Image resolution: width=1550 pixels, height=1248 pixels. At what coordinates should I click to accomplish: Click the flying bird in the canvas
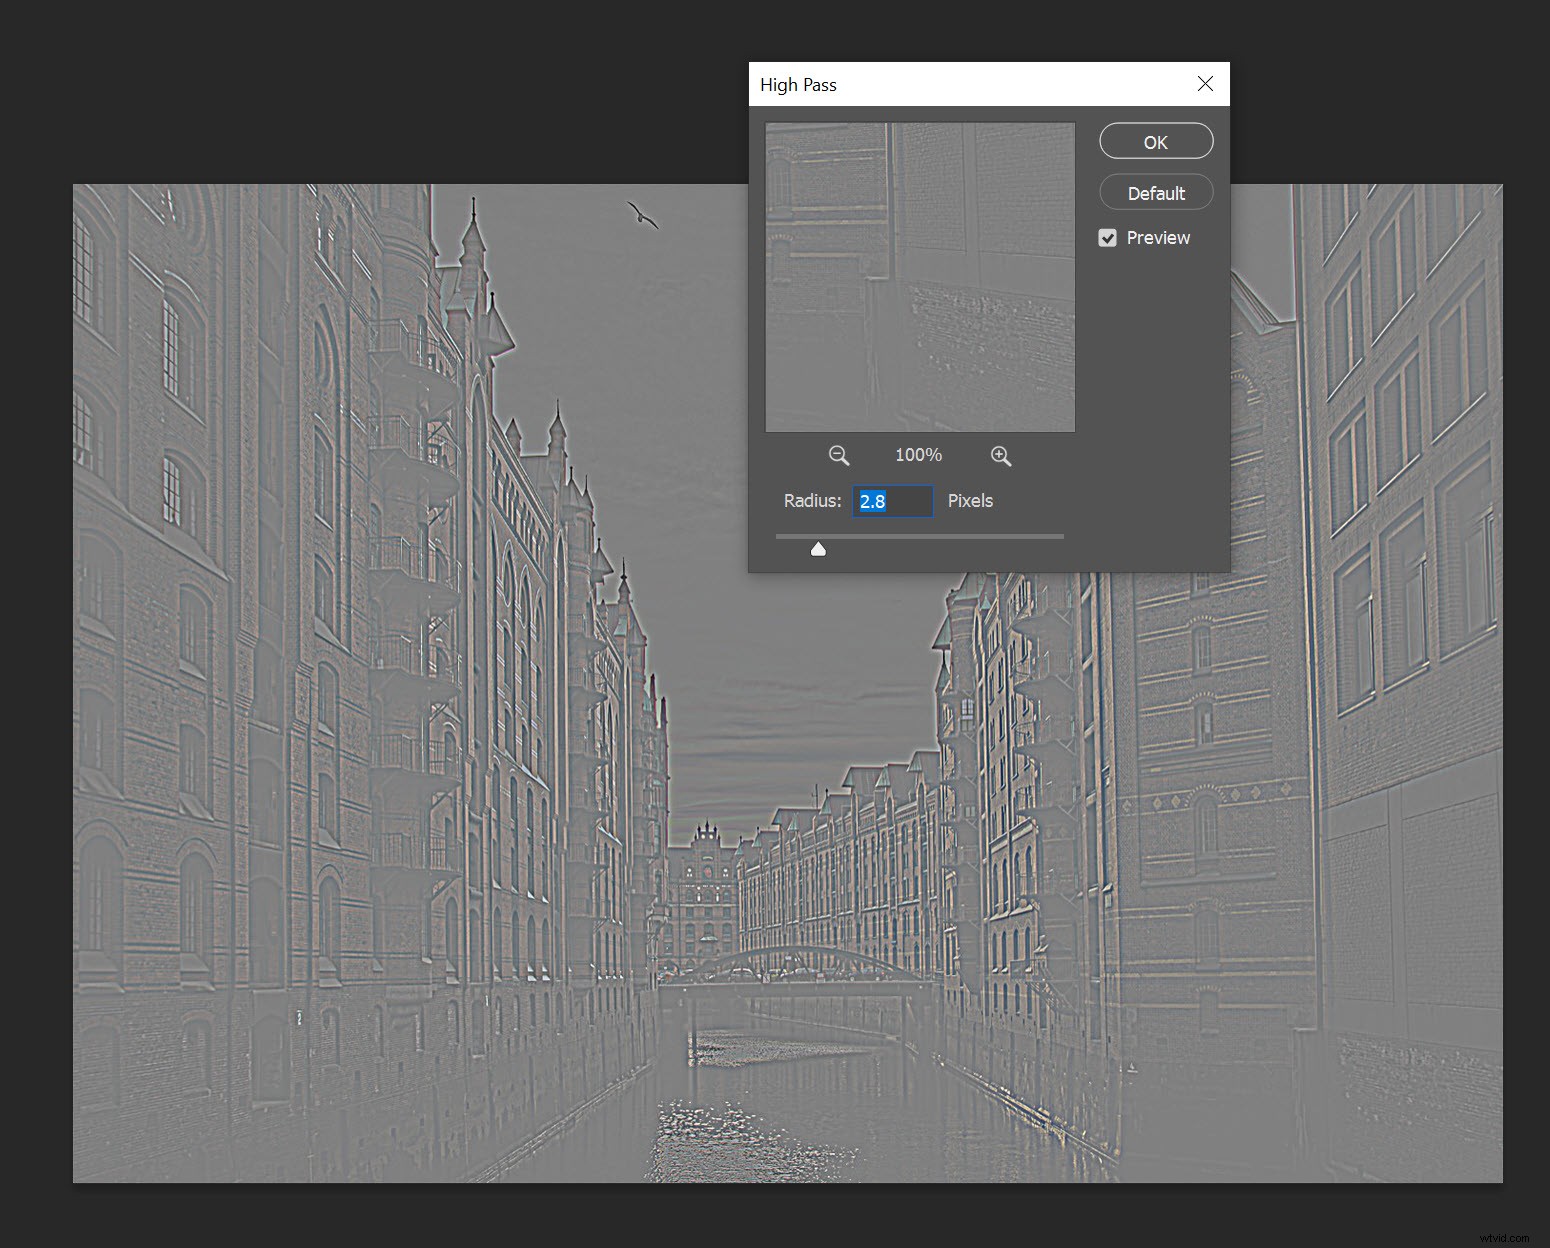point(643,215)
